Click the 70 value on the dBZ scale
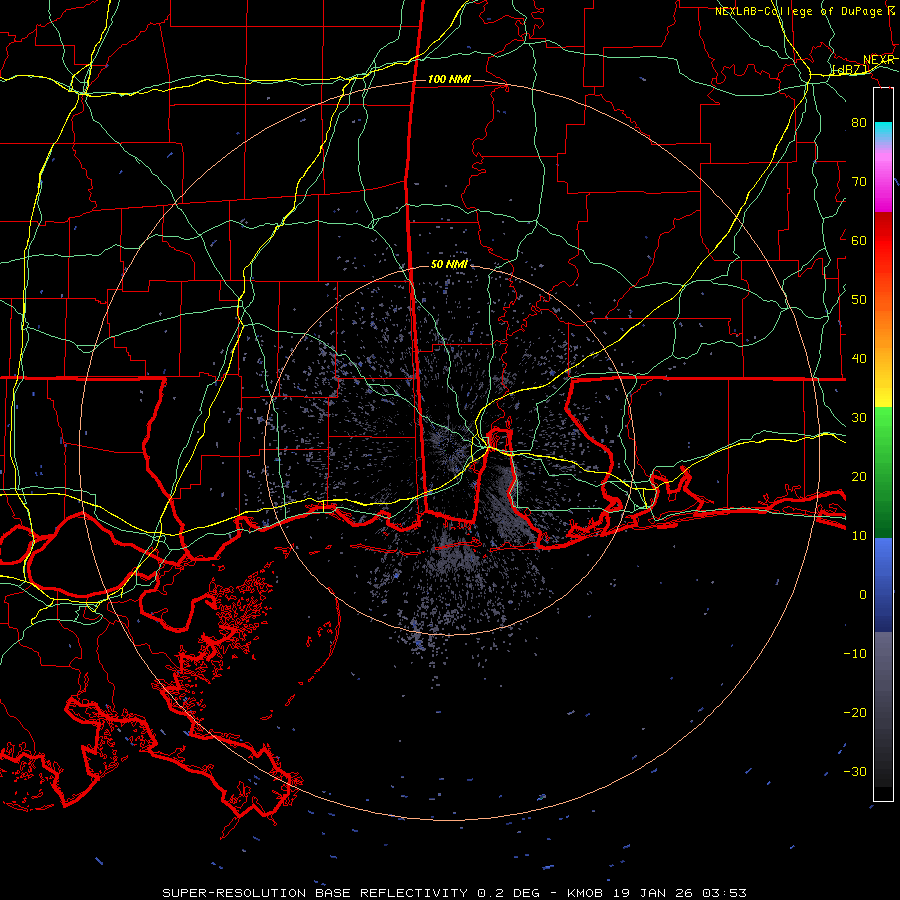900x900 pixels. 859,181
